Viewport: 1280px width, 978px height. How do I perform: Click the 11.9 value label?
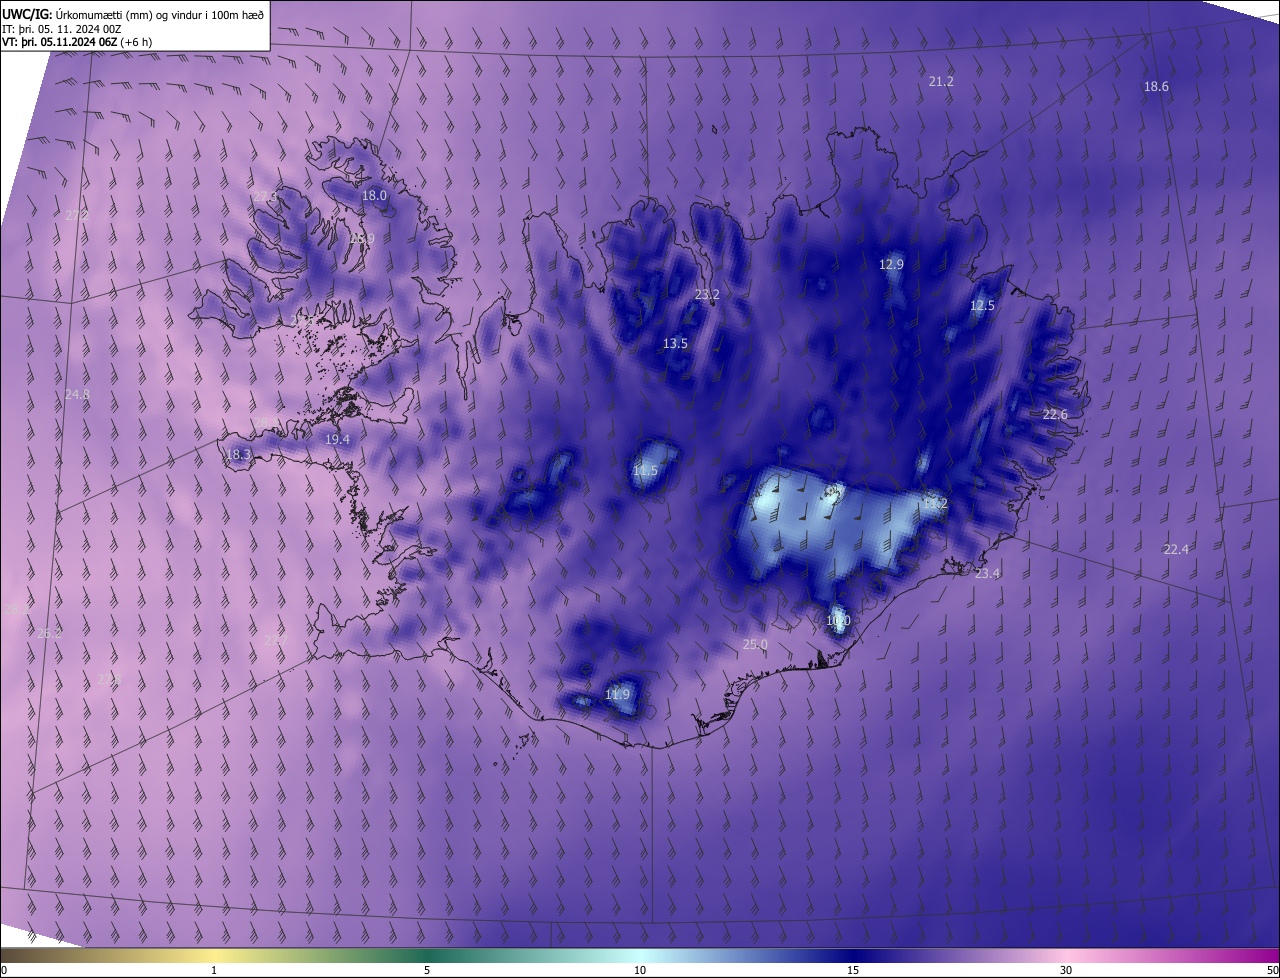point(618,695)
